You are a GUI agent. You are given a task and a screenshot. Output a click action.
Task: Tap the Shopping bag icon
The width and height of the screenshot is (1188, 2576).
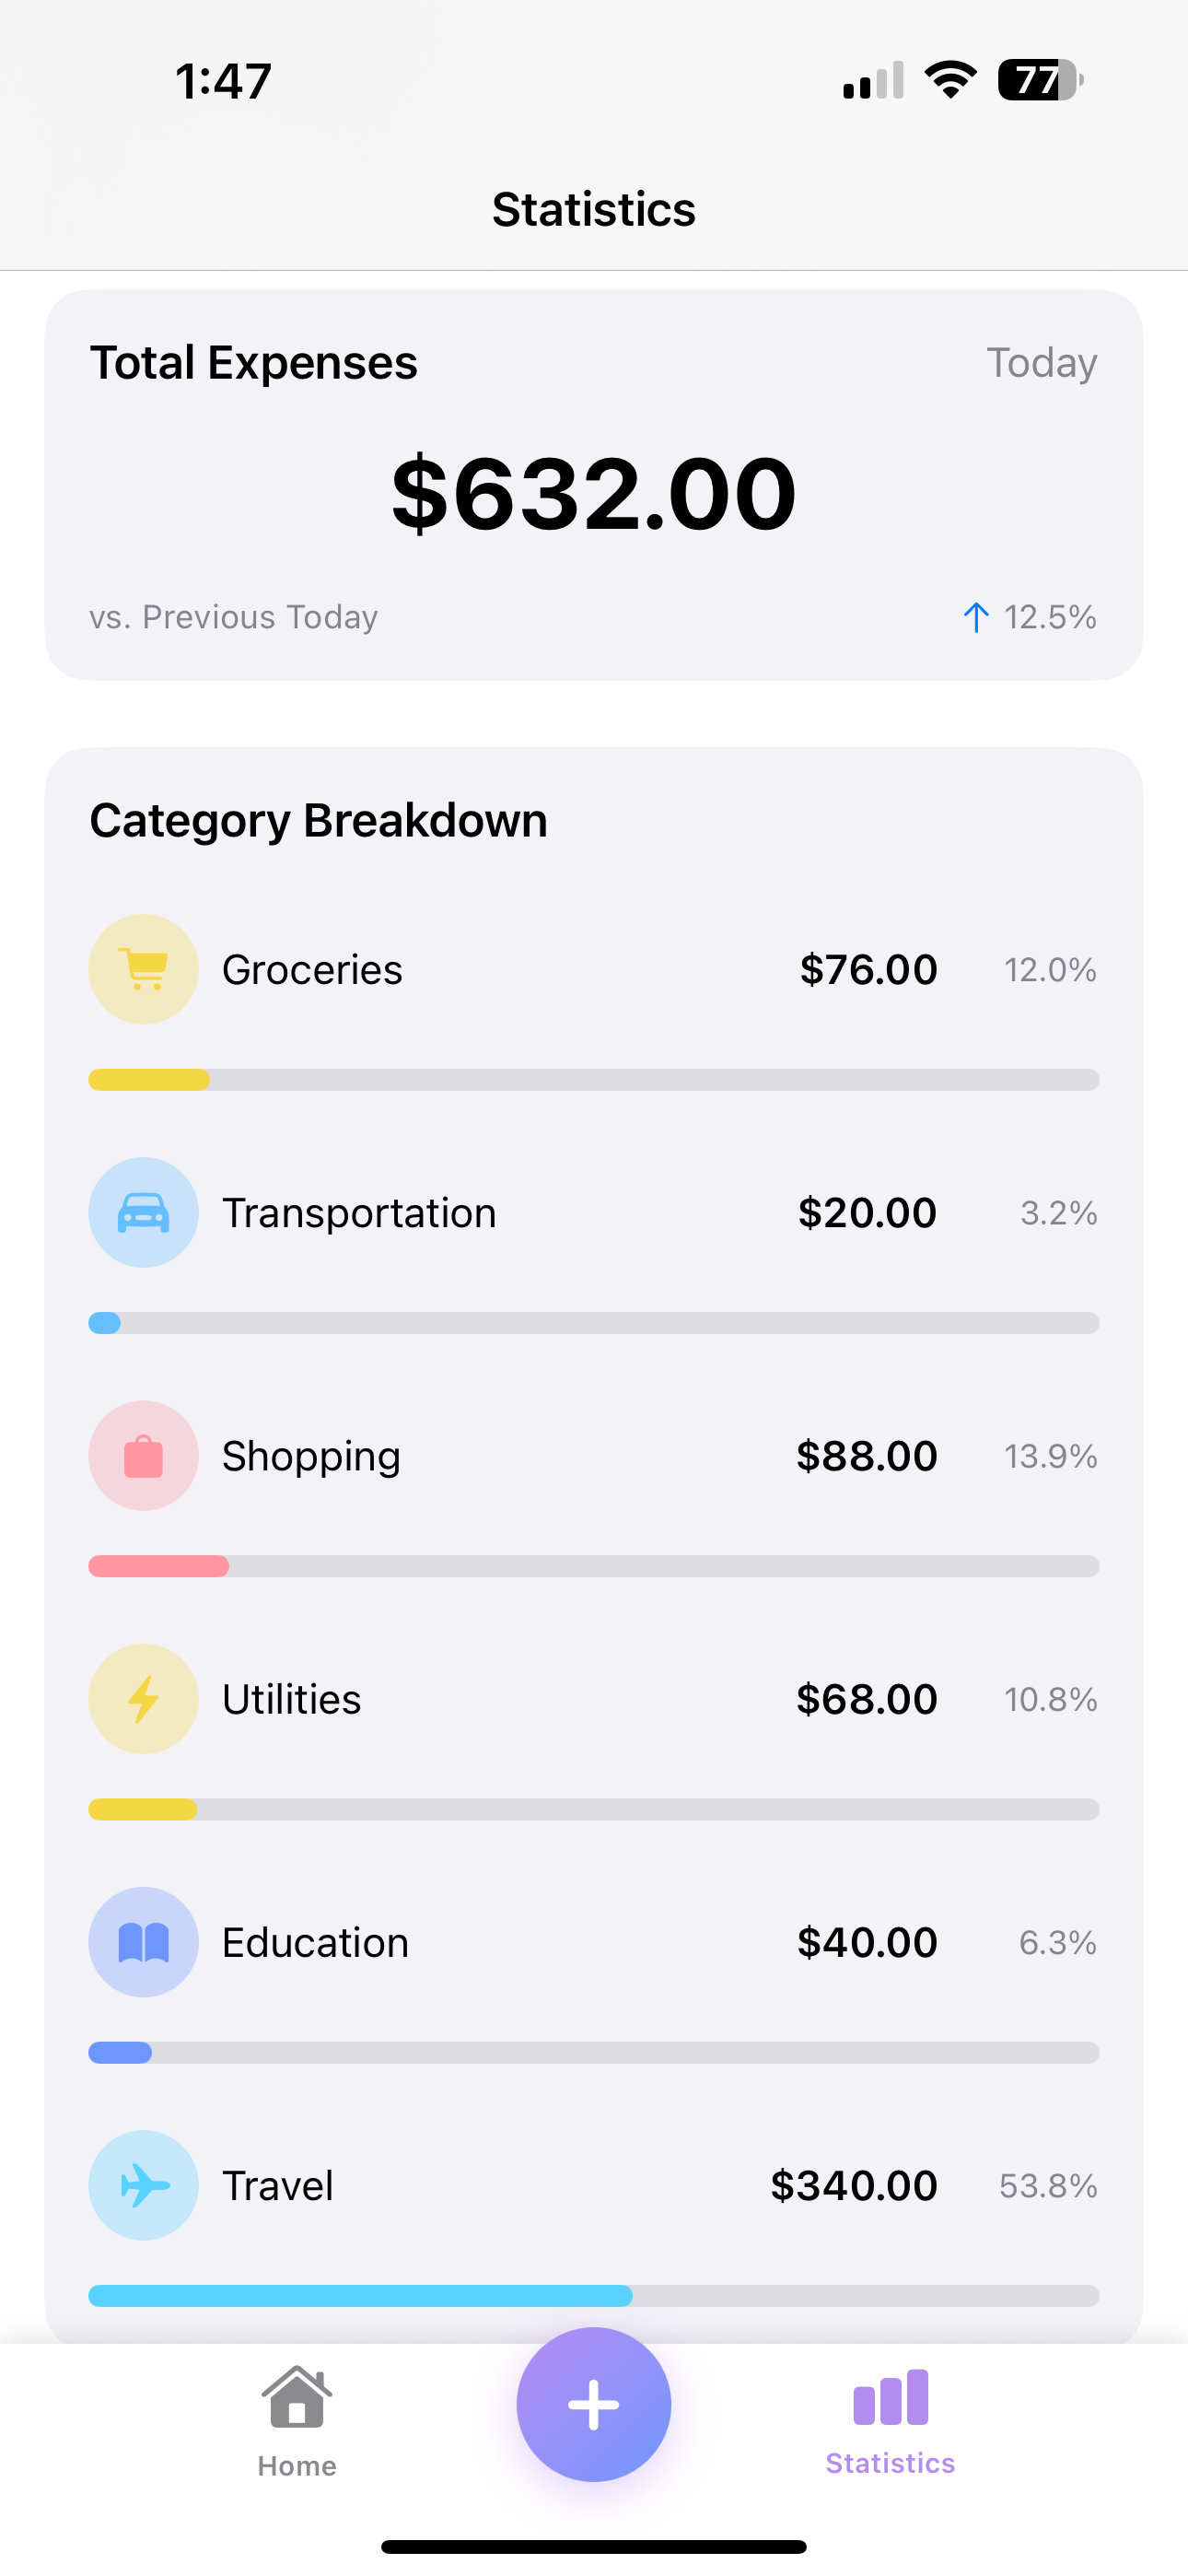(x=143, y=1455)
